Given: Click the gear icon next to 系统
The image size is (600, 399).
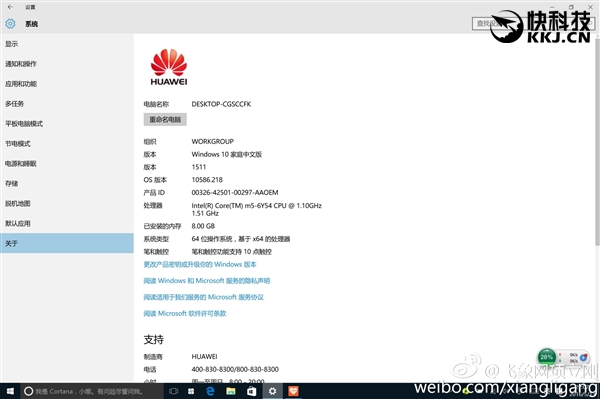Looking at the screenshot, I should click(10, 24).
